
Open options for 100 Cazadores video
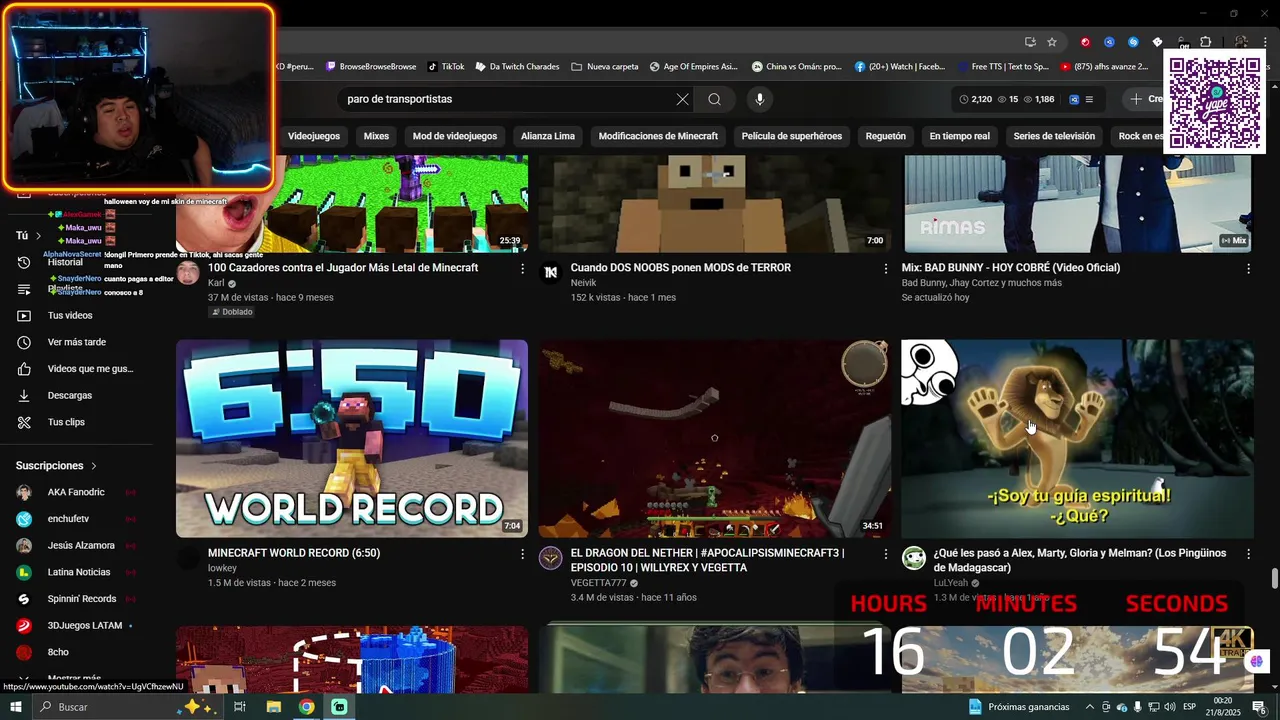tap(522, 268)
